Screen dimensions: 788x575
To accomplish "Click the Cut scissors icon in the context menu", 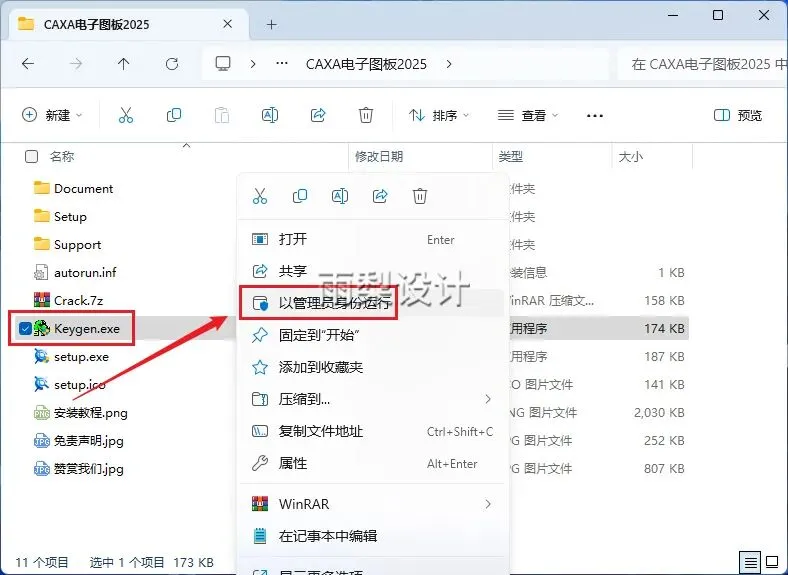I will tap(260, 196).
